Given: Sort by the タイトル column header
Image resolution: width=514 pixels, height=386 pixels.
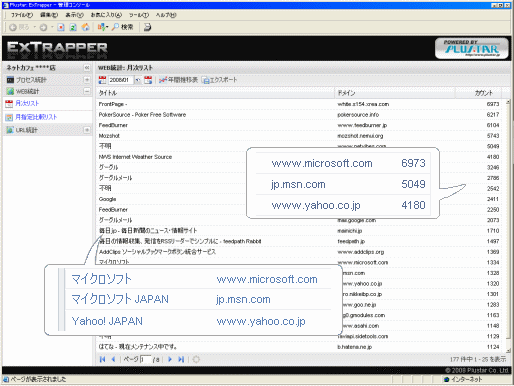Looking at the screenshot, I should coord(215,93).
